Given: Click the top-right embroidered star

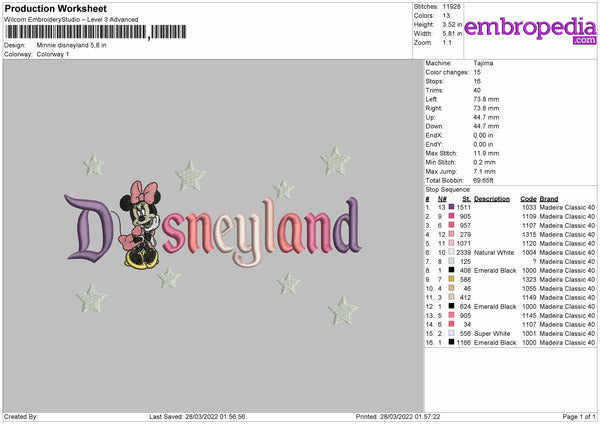Looking at the screenshot, I should [335, 161].
